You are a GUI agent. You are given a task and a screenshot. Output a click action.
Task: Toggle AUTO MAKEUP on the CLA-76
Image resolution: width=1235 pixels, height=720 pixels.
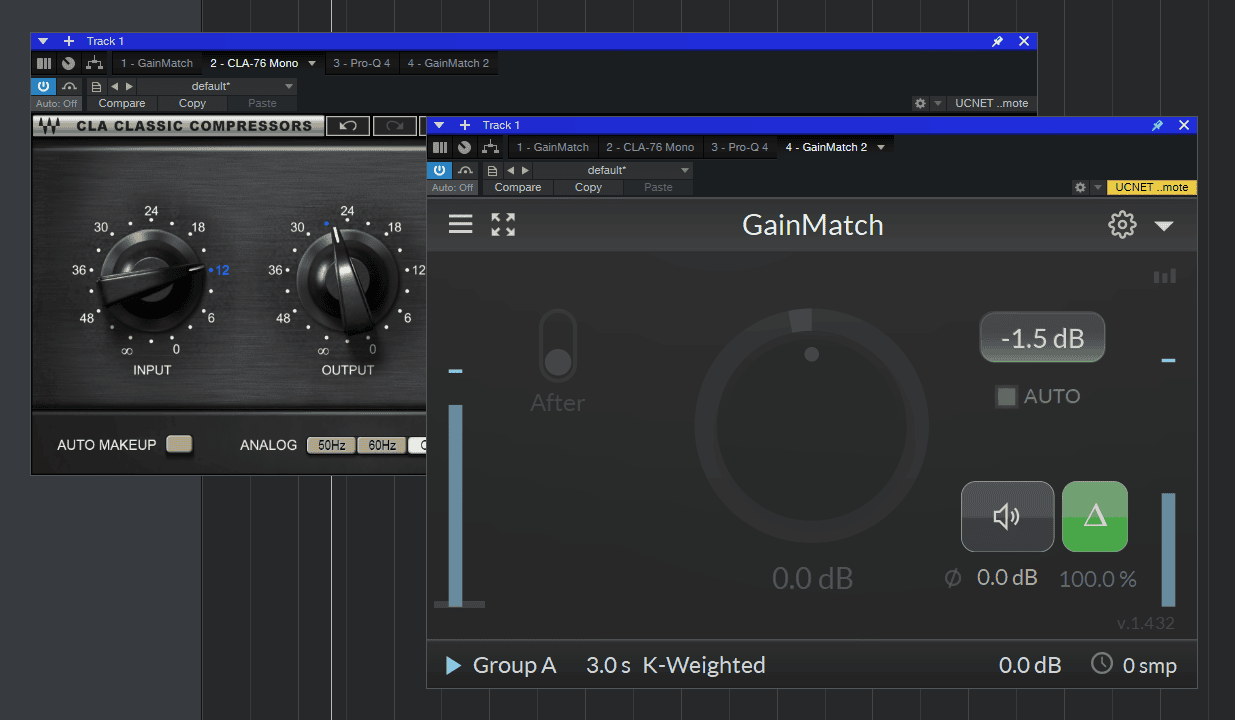180,445
